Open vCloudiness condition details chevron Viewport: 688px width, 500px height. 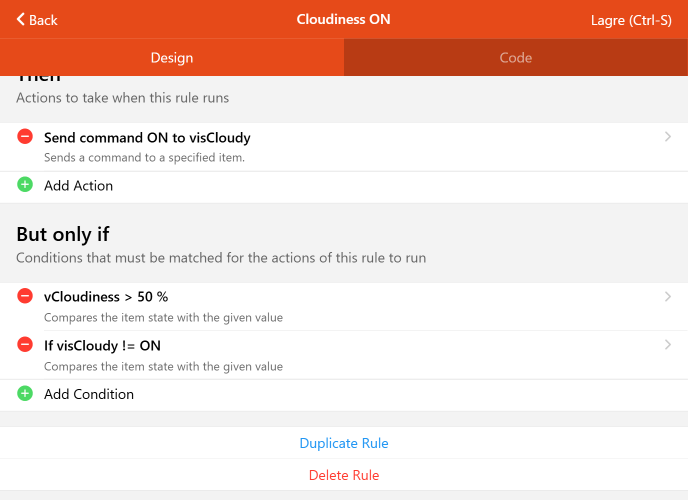(x=667, y=296)
